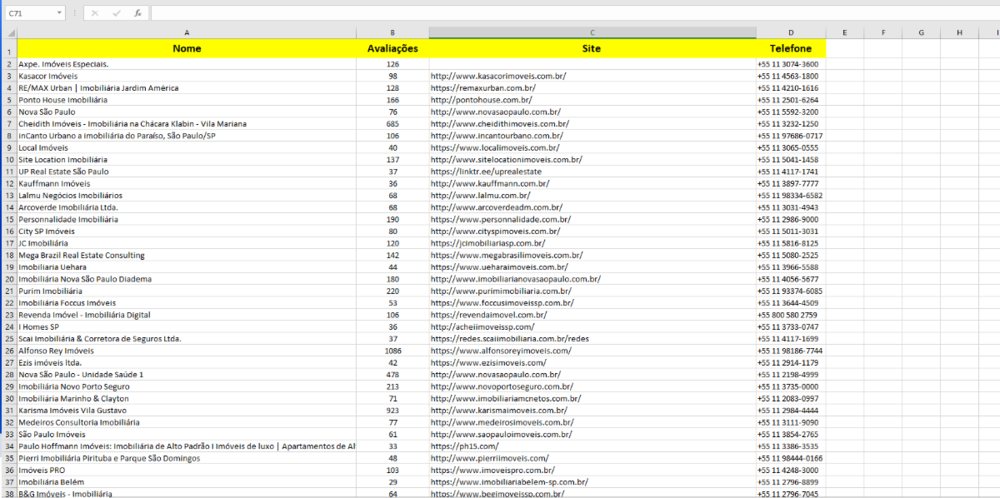Select cell Ponto House Imobiliária

coord(186,100)
